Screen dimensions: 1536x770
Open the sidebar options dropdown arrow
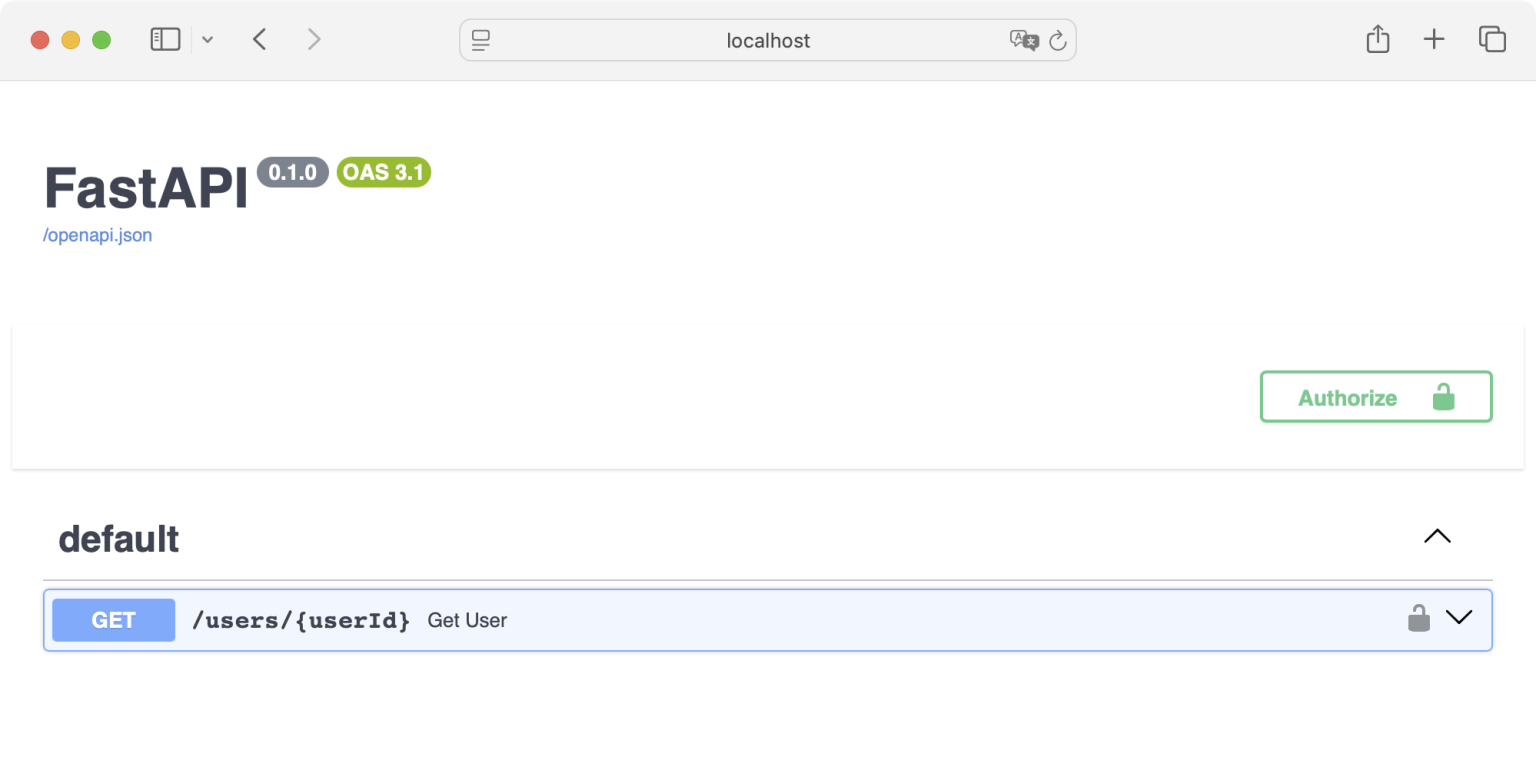click(207, 40)
